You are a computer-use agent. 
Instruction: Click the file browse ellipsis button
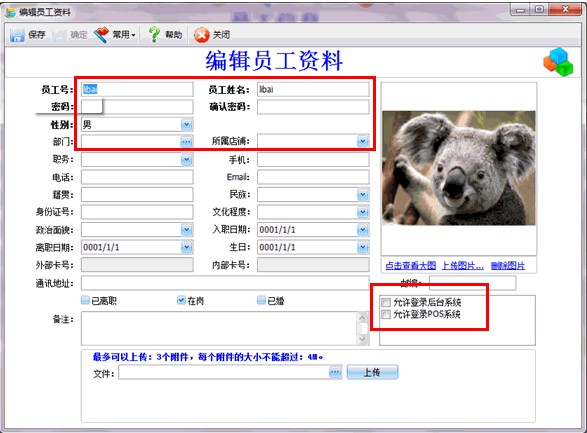(x=335, y=372)
